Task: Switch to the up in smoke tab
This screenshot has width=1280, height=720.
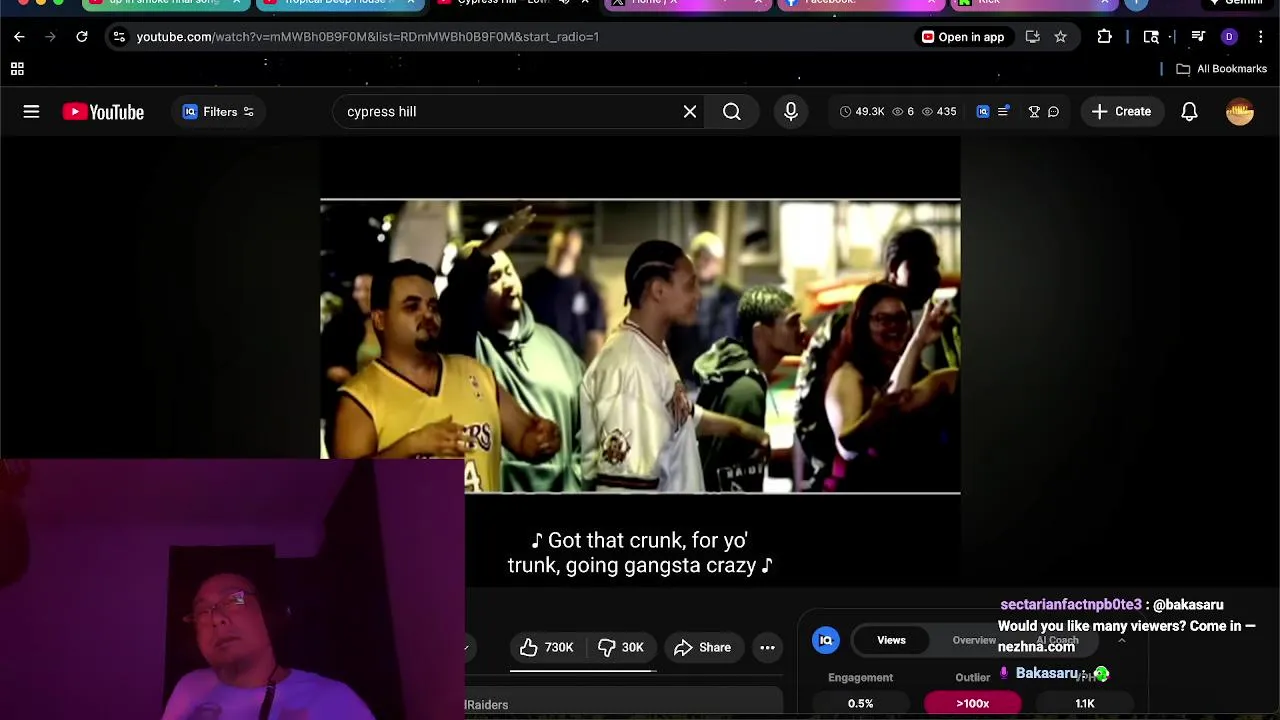Action: pyautogui.click(x=165, y=3)
